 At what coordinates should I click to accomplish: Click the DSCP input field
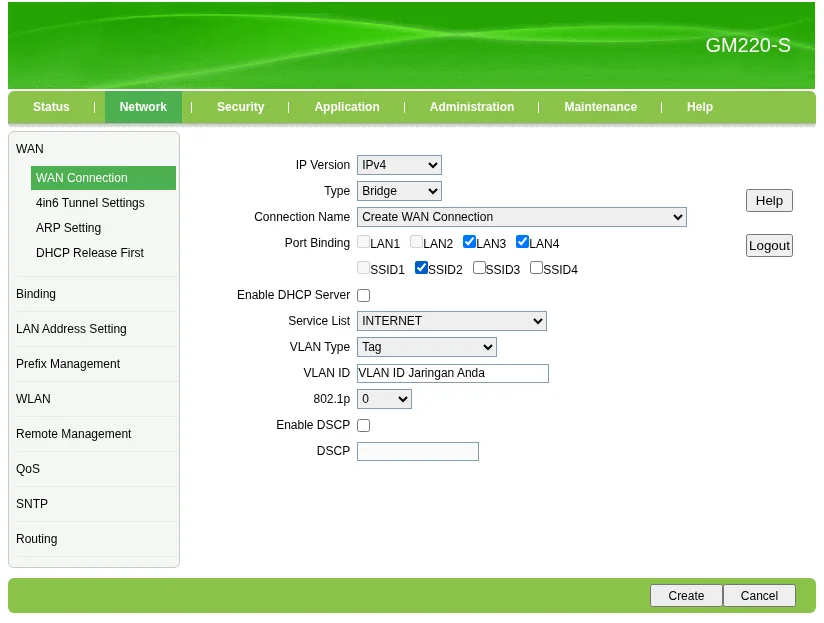pos(418,451)
